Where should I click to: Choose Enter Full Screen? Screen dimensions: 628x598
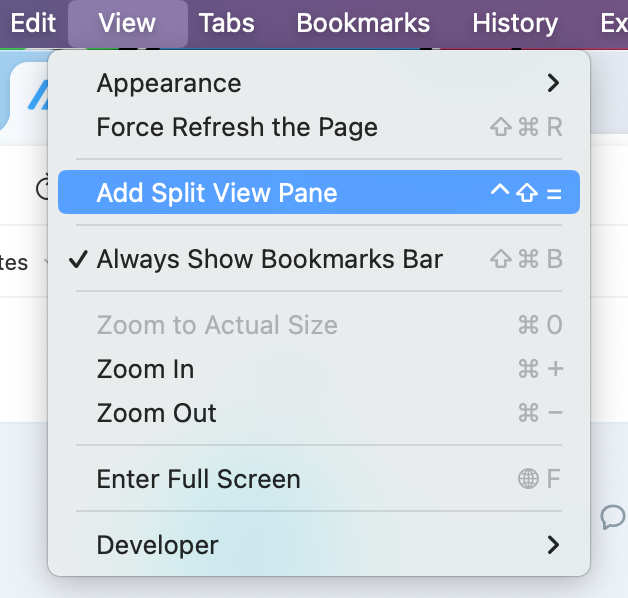[x=319, y=479]
